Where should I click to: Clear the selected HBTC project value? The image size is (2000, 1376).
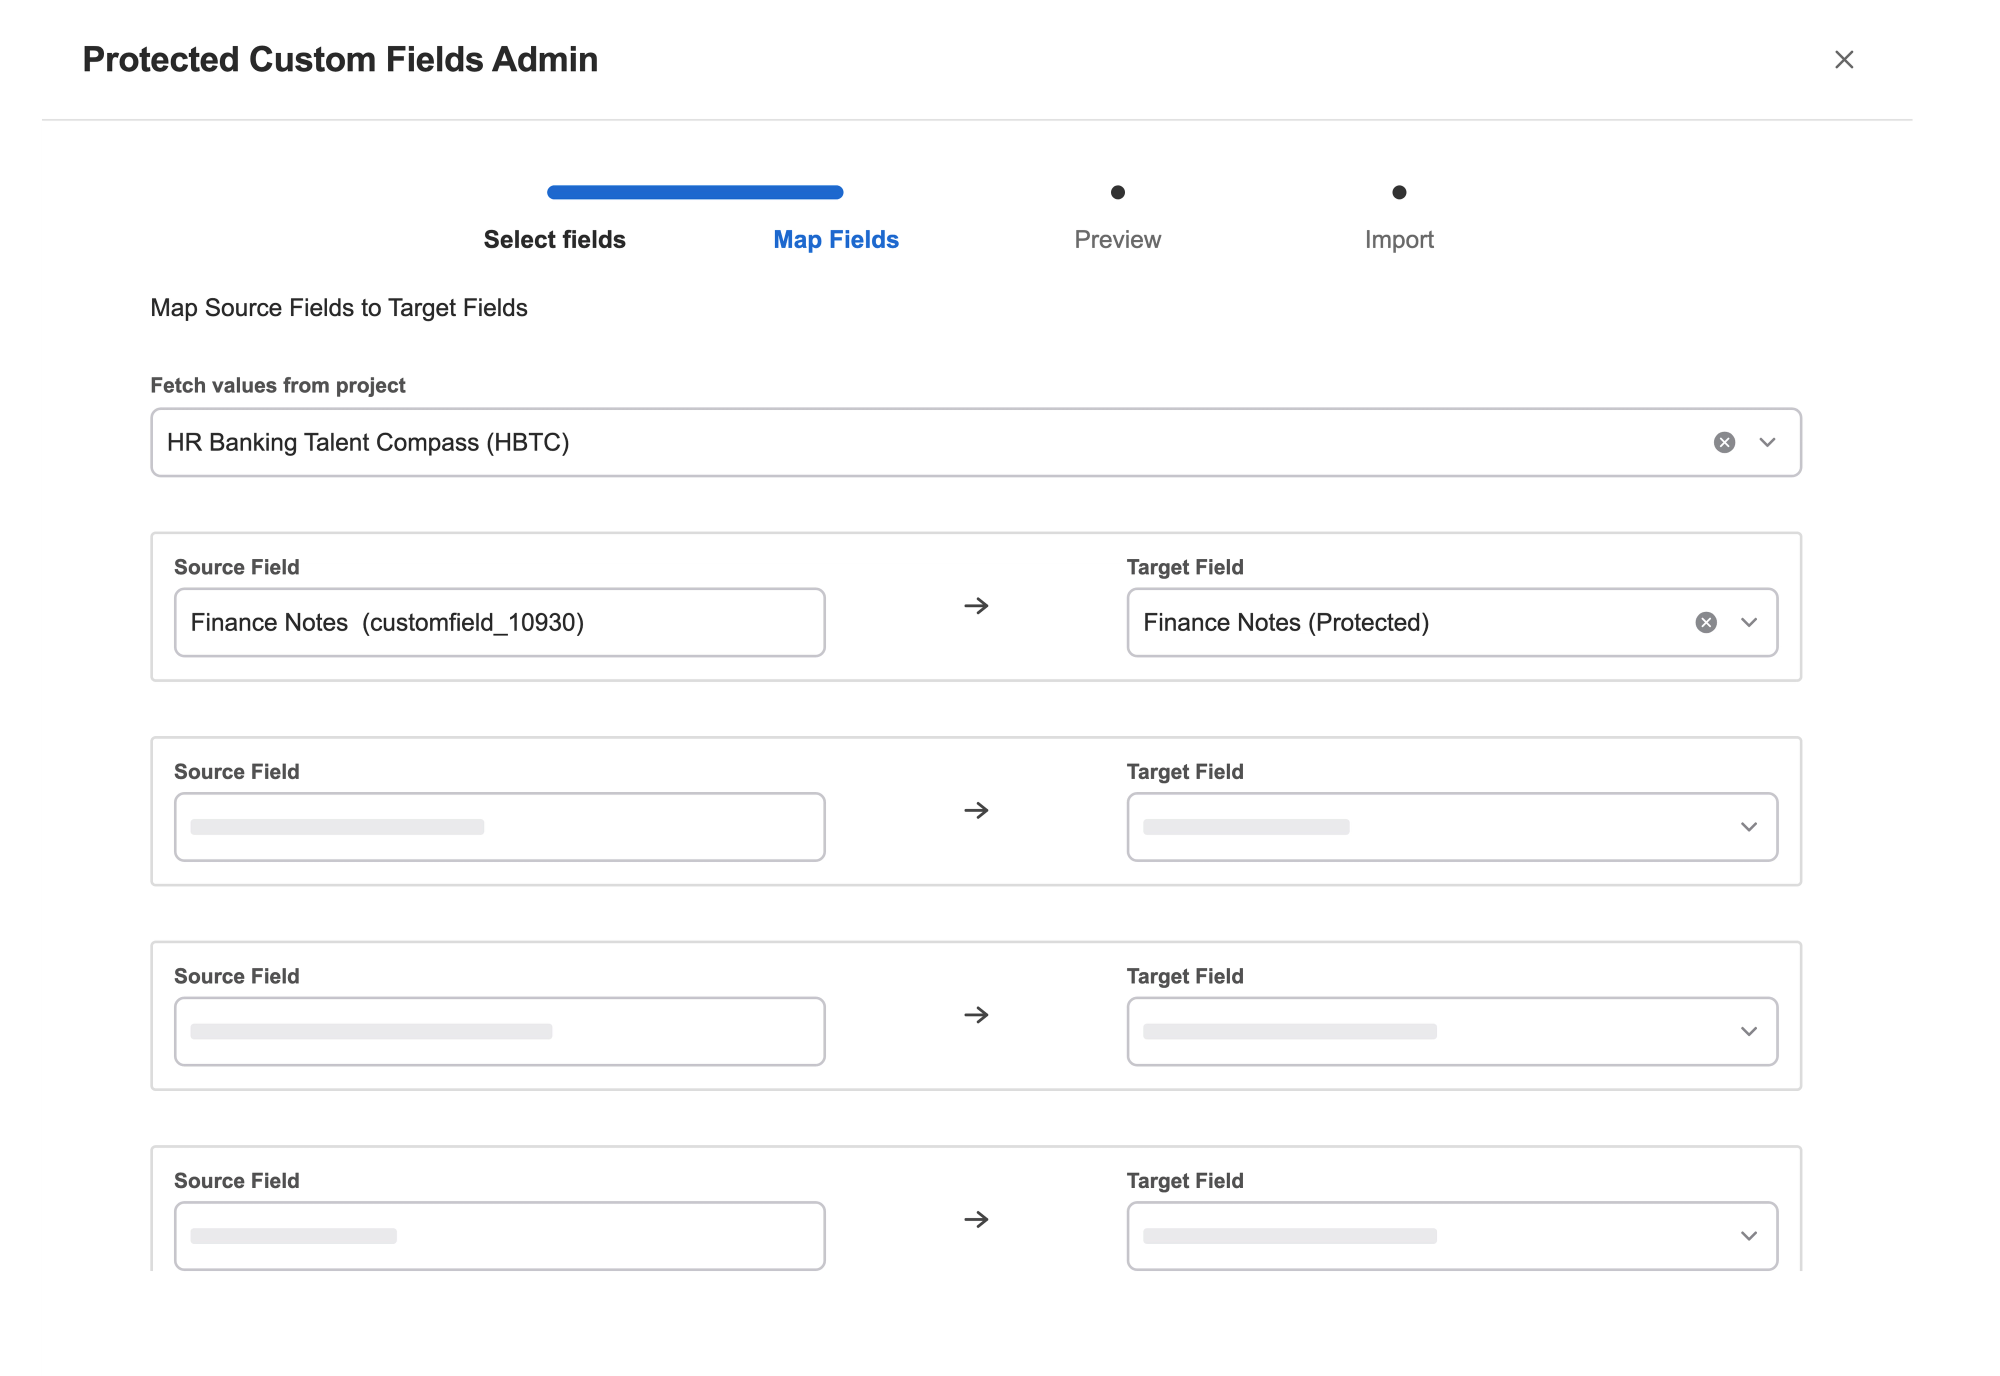coord(1724,442)
